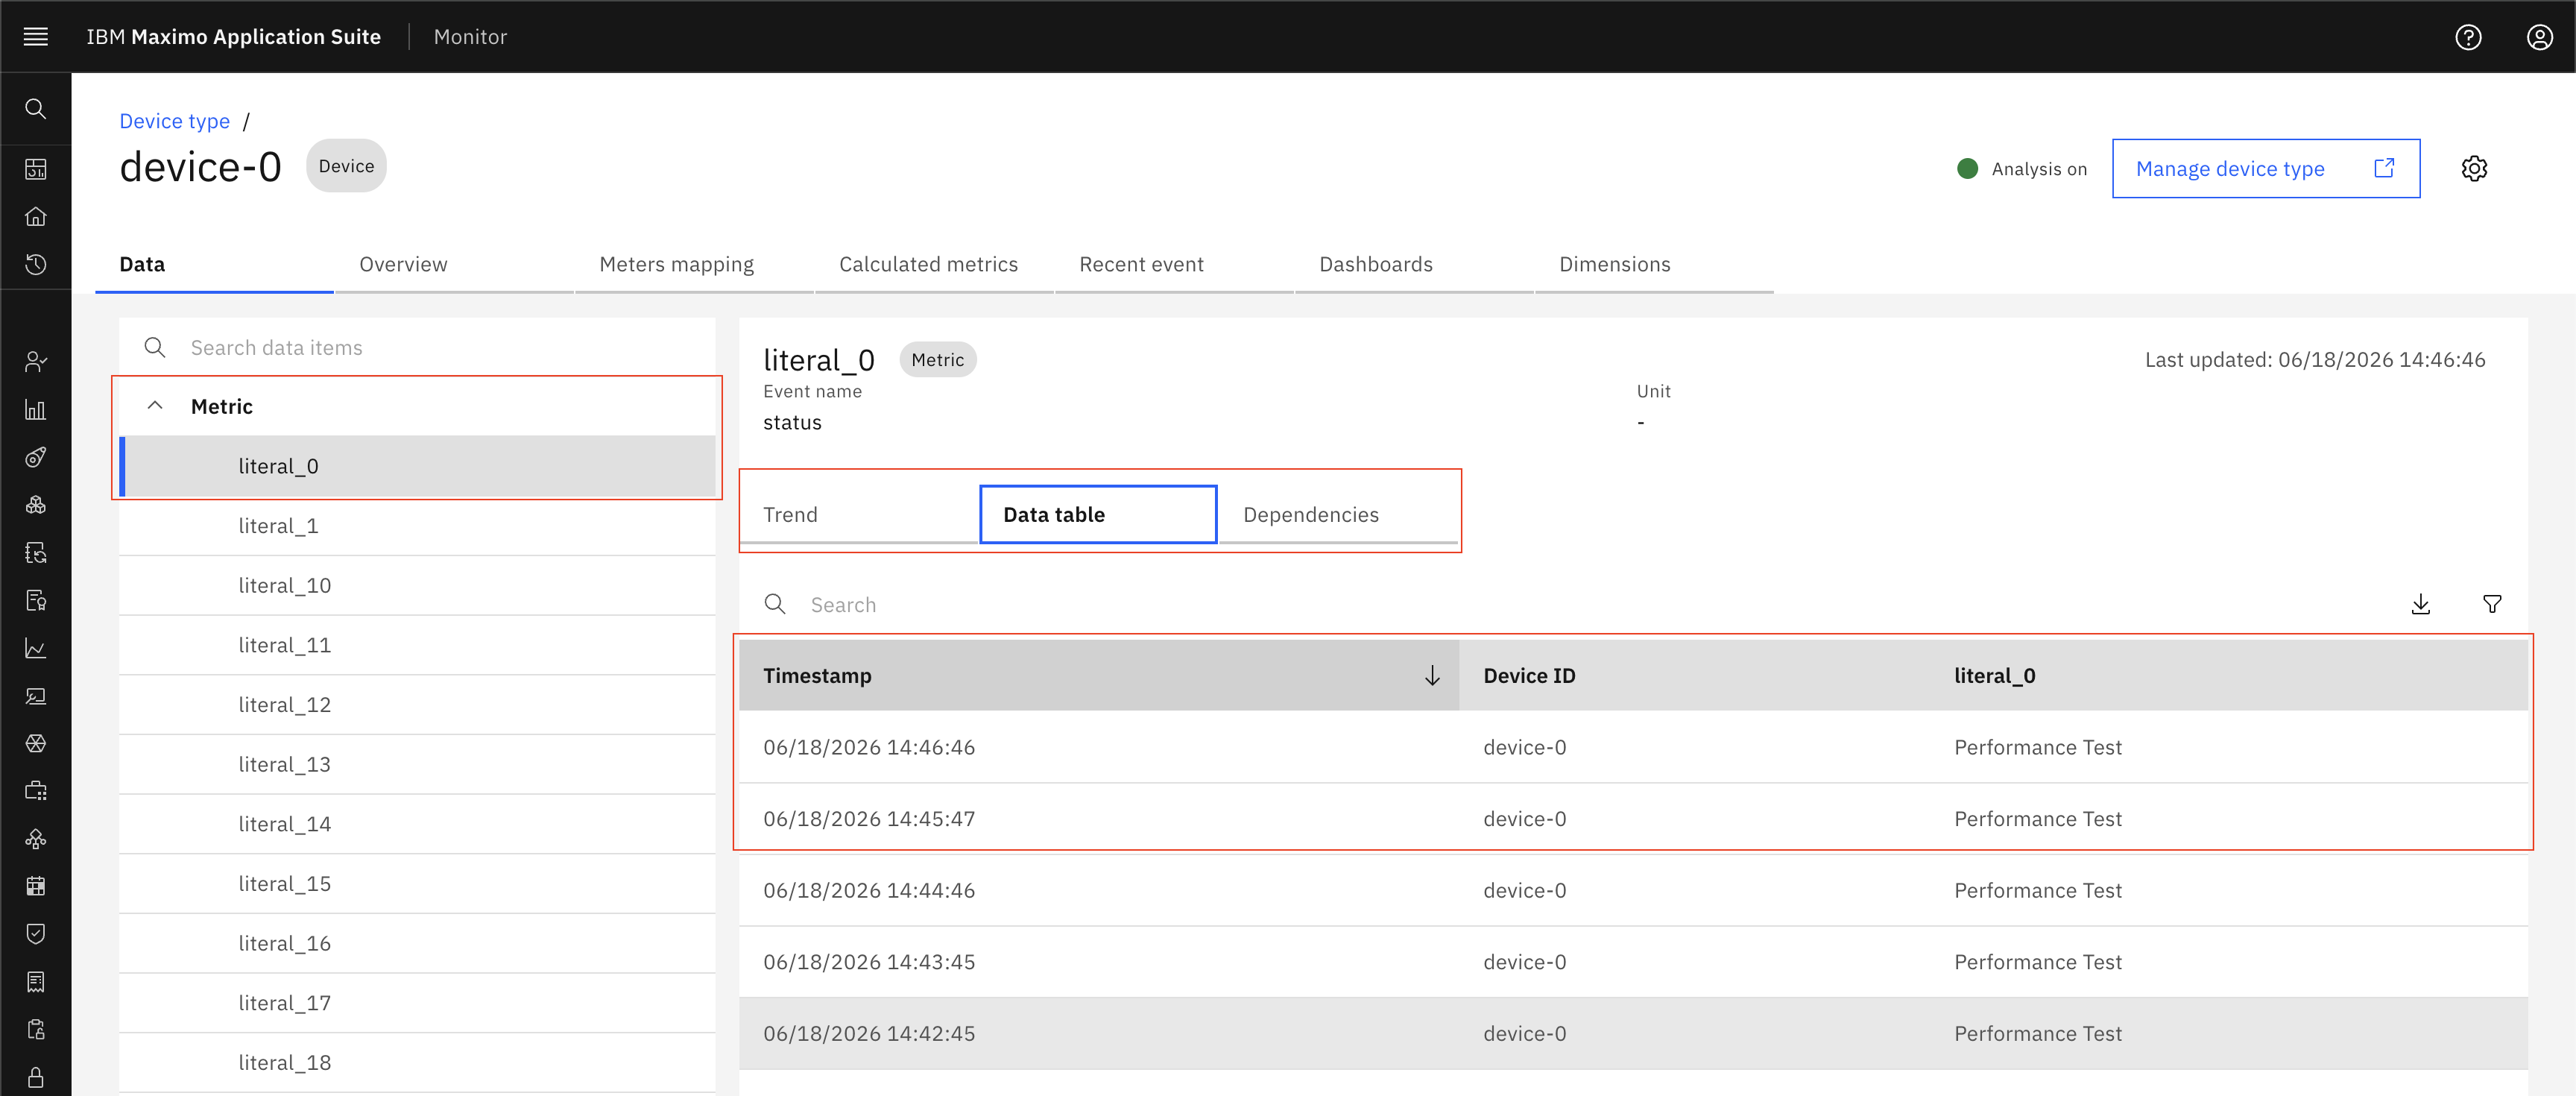Open the bar chart sidebar icon

[x=36, y=410]
